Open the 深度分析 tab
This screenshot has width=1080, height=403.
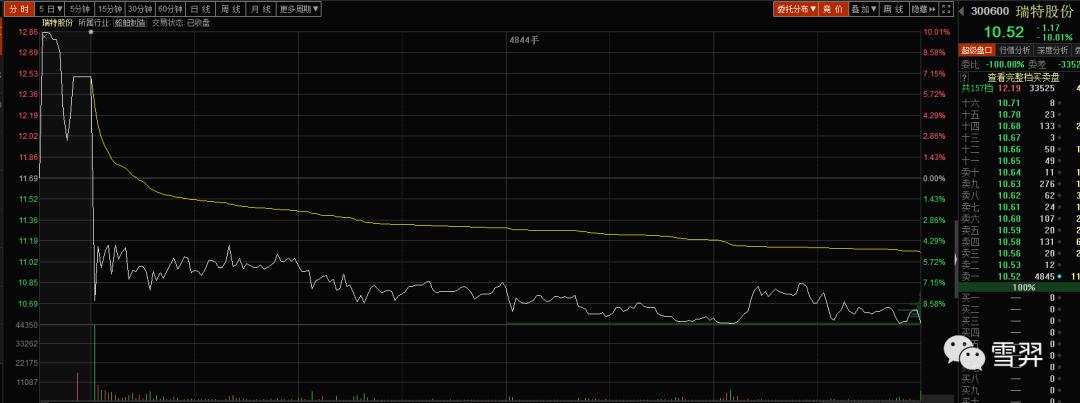pos(1052,50)
